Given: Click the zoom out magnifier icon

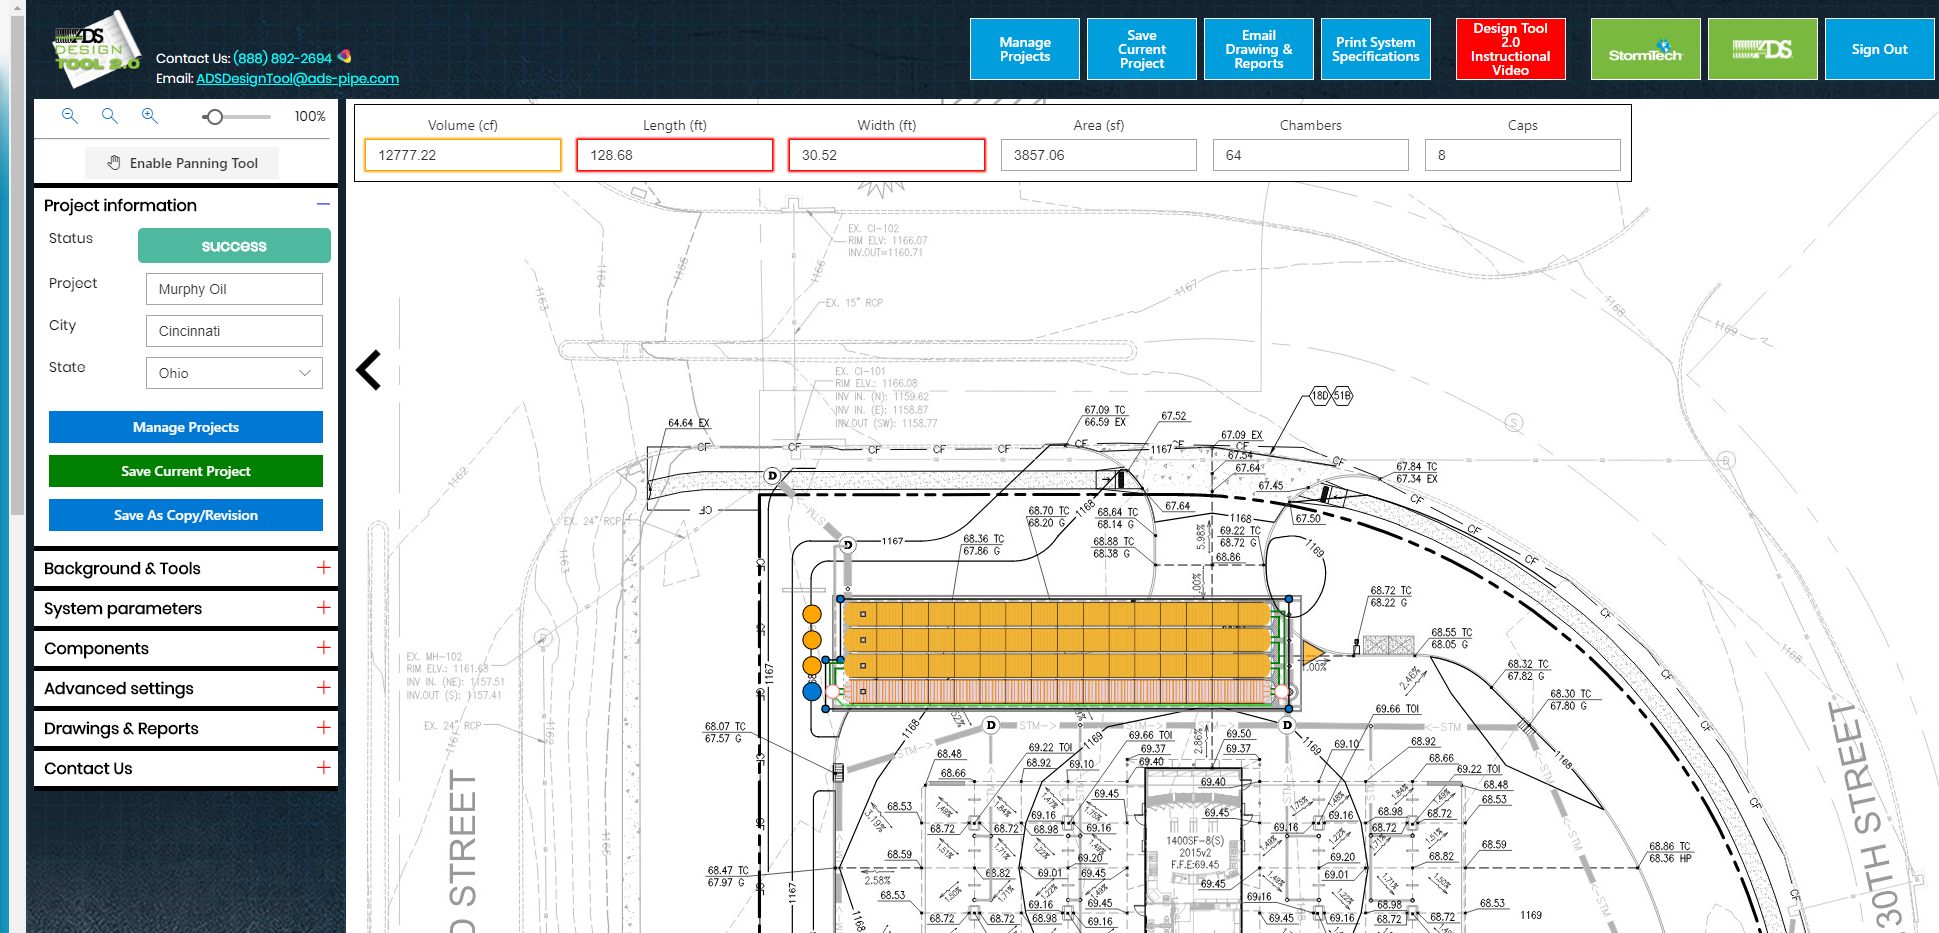Looking at the screenshot, I should click(70, 116).
